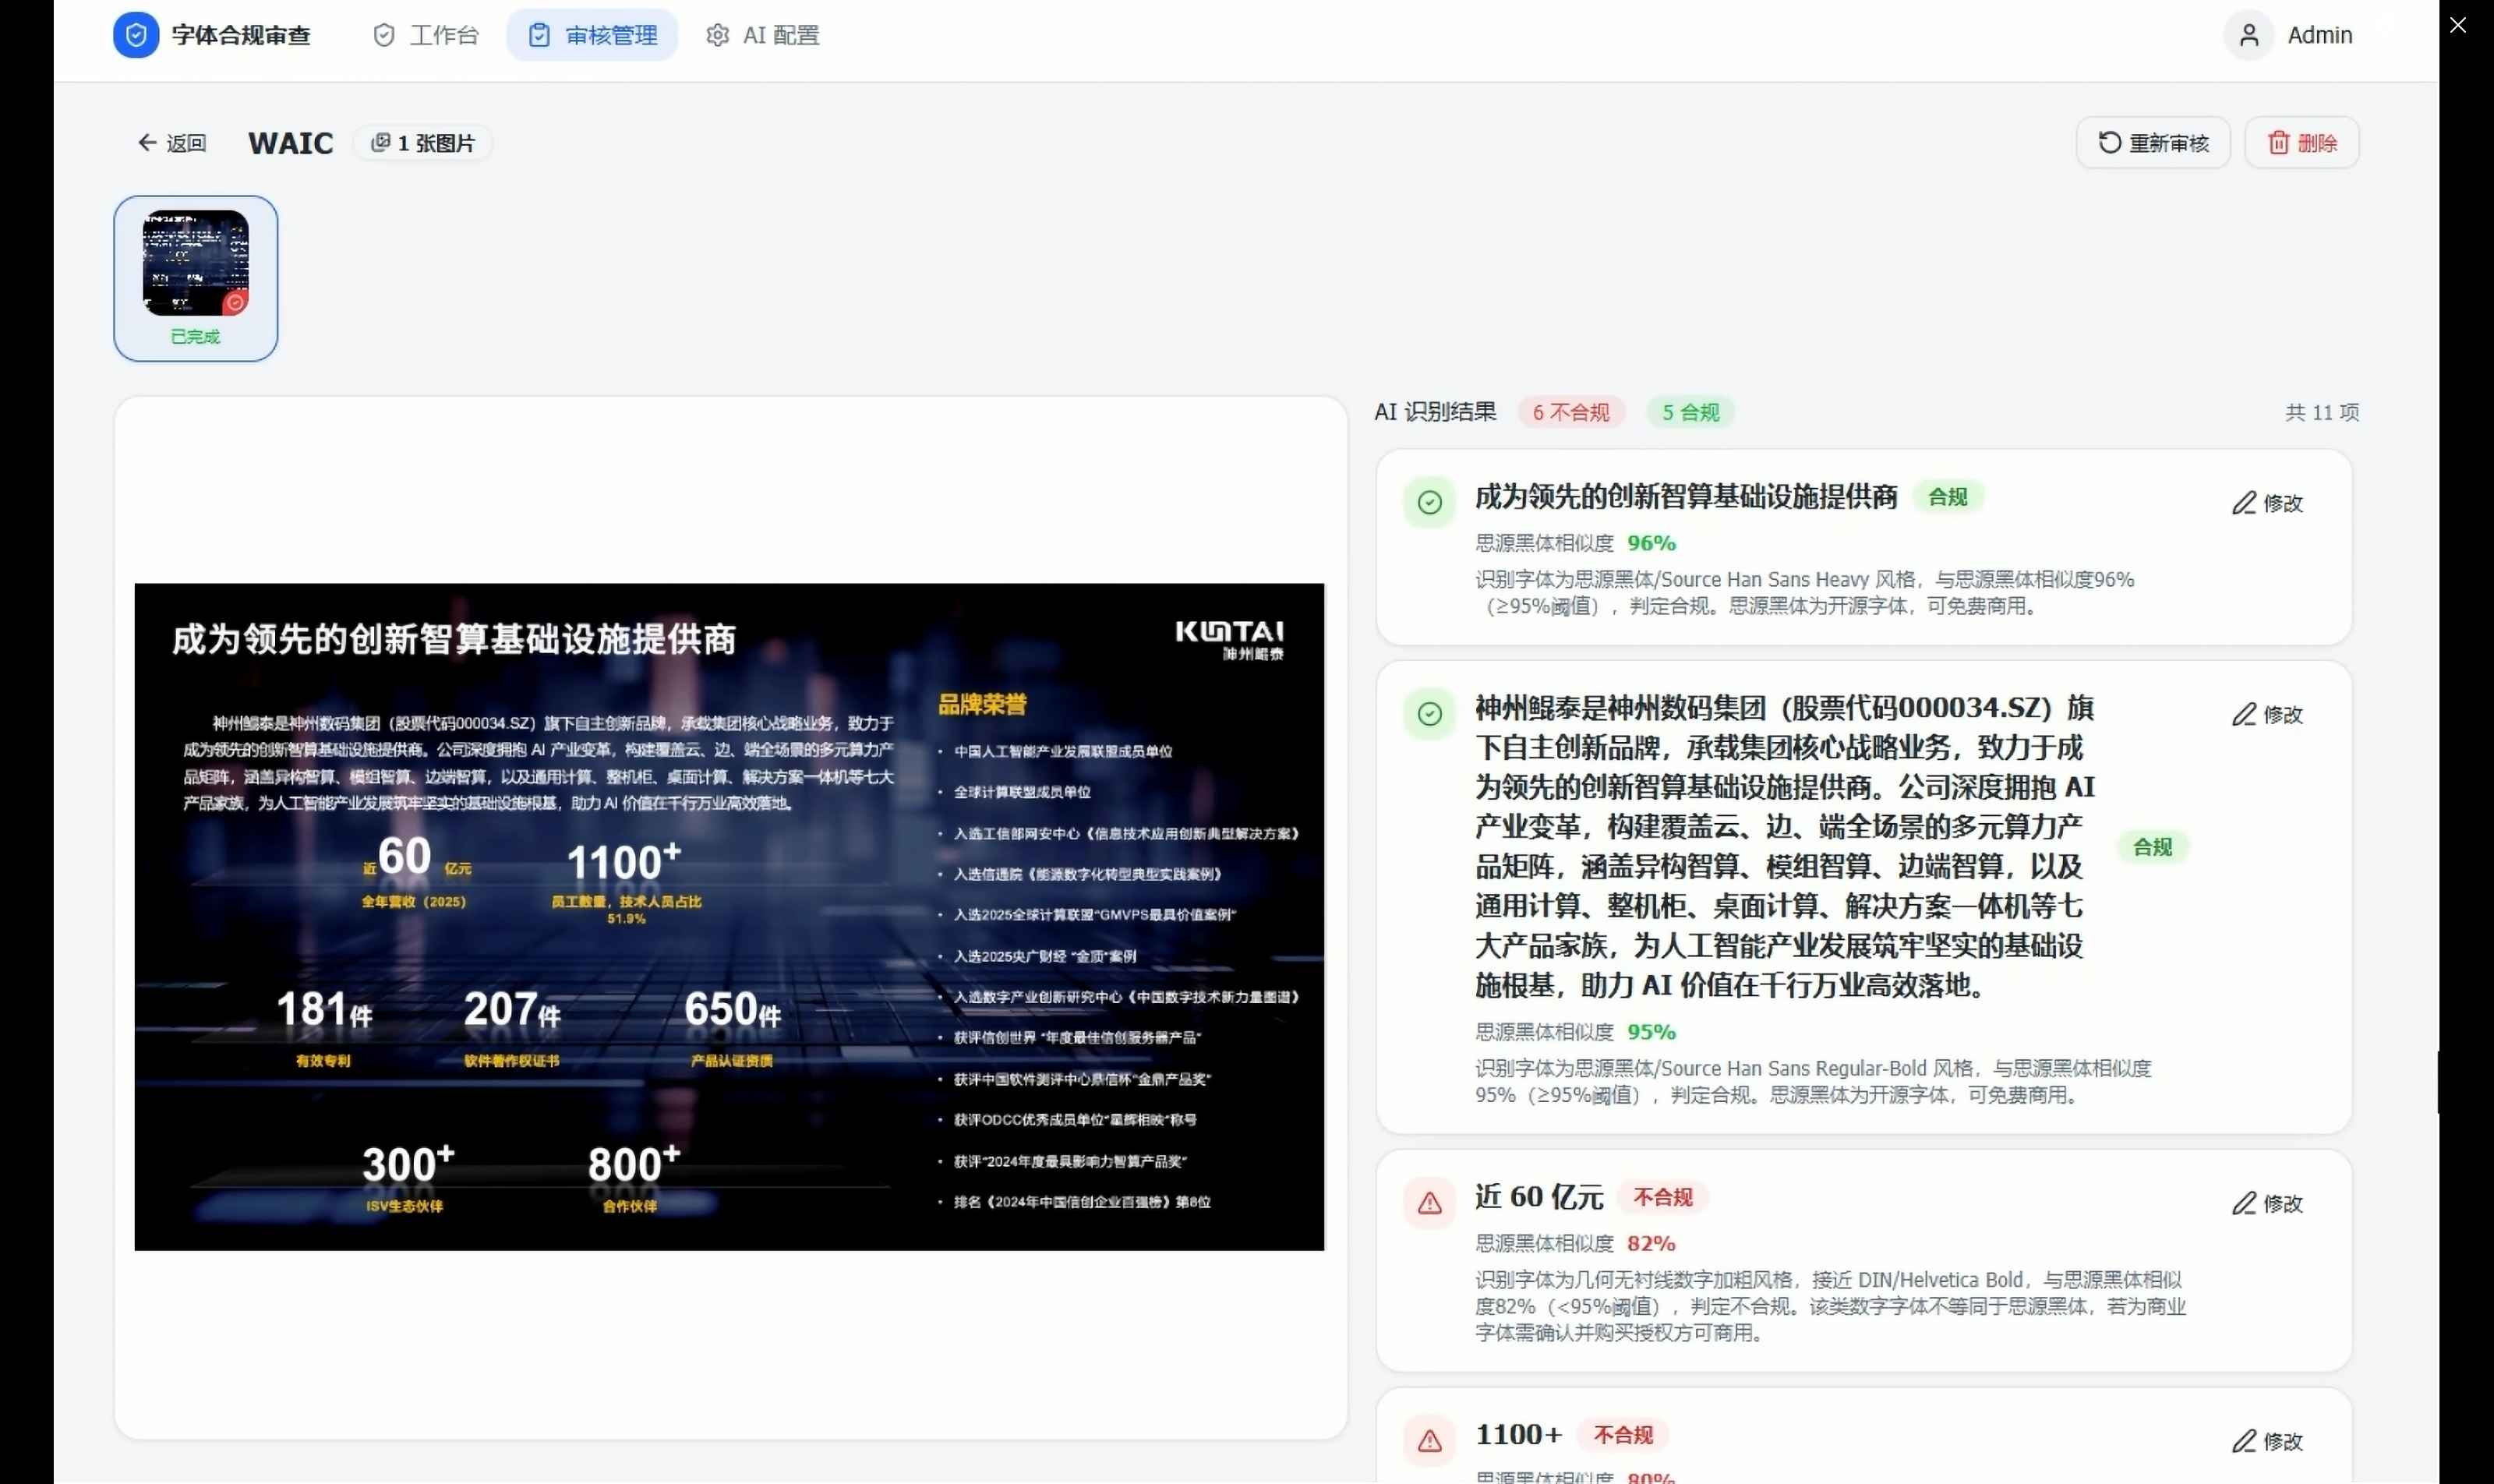Click the 合规 tag beside 神州鲲泰 paragraph
Screen dimensions: 2494x1484
pyautogui.click(x=2152, y=847)
